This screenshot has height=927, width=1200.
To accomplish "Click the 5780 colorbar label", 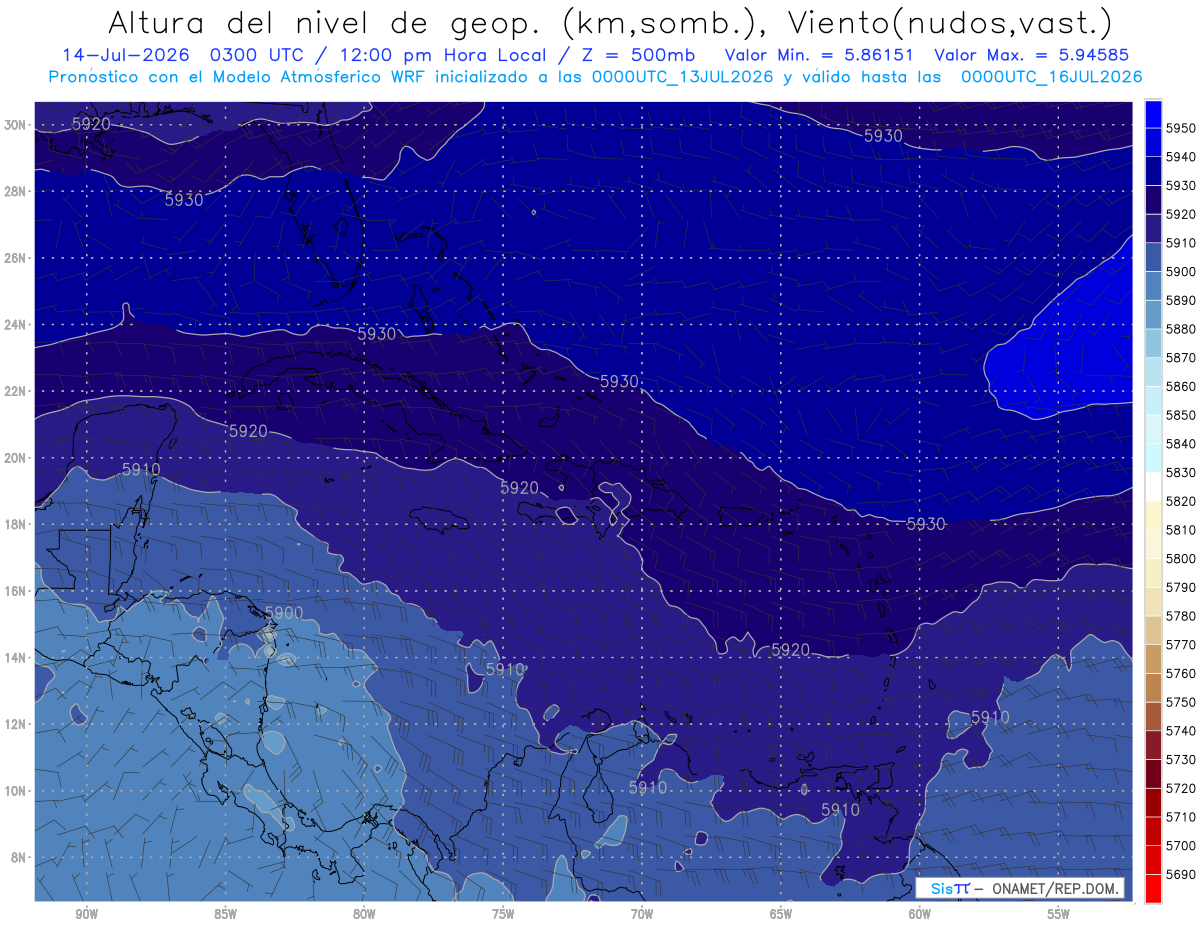I will 1182,616.
